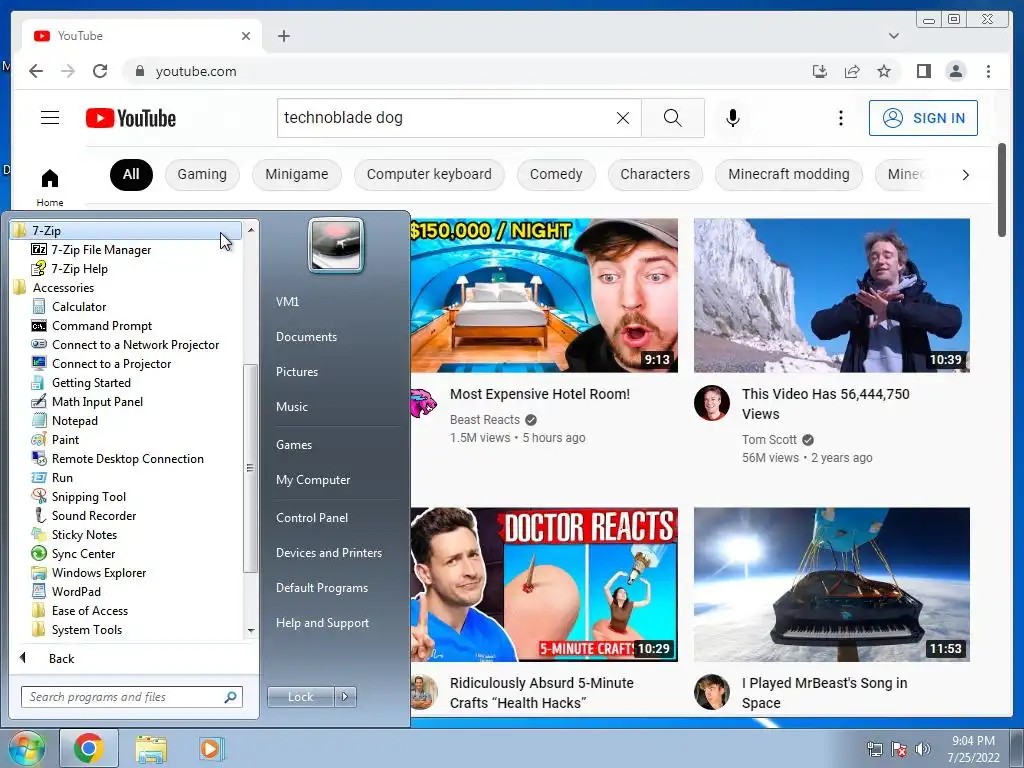Viewport: 1024px width, 768px height.
Task: Install YouTube app icon in address bar
Action: [x=820, y=71]
